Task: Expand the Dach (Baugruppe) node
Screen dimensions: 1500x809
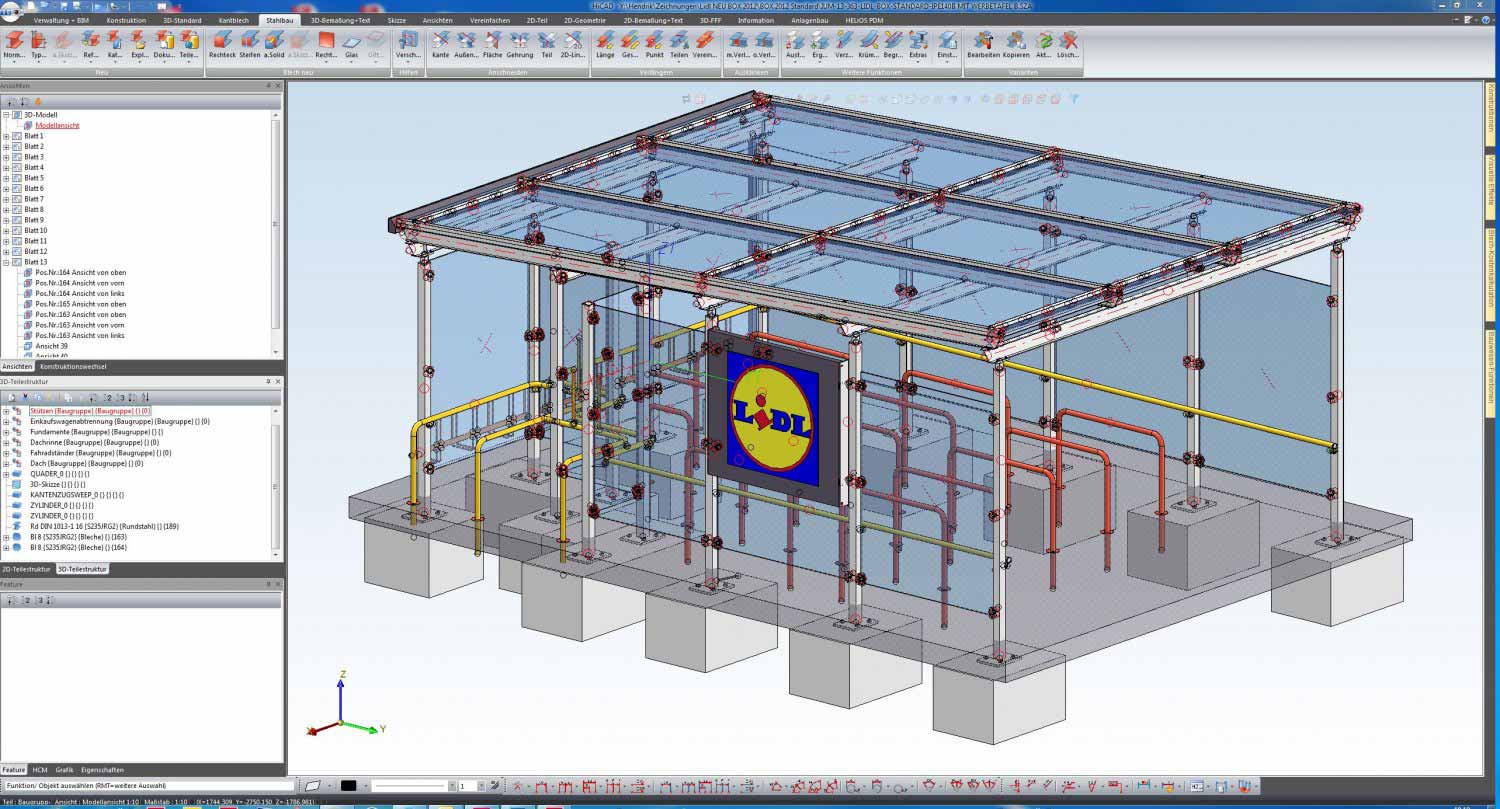Action: (x=6, y=463)
